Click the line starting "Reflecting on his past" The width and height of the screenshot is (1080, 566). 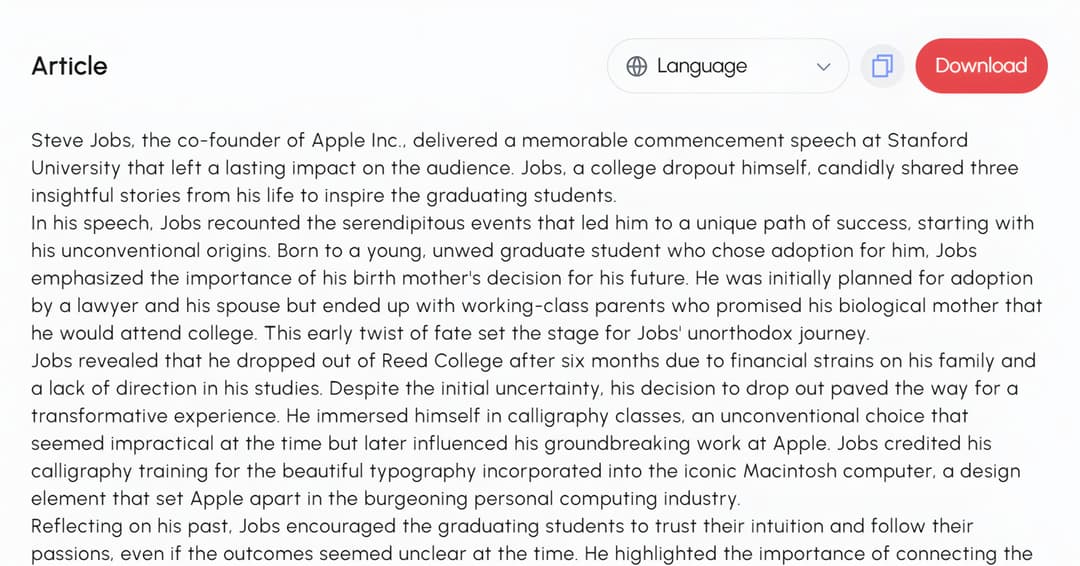click(501, 526)
